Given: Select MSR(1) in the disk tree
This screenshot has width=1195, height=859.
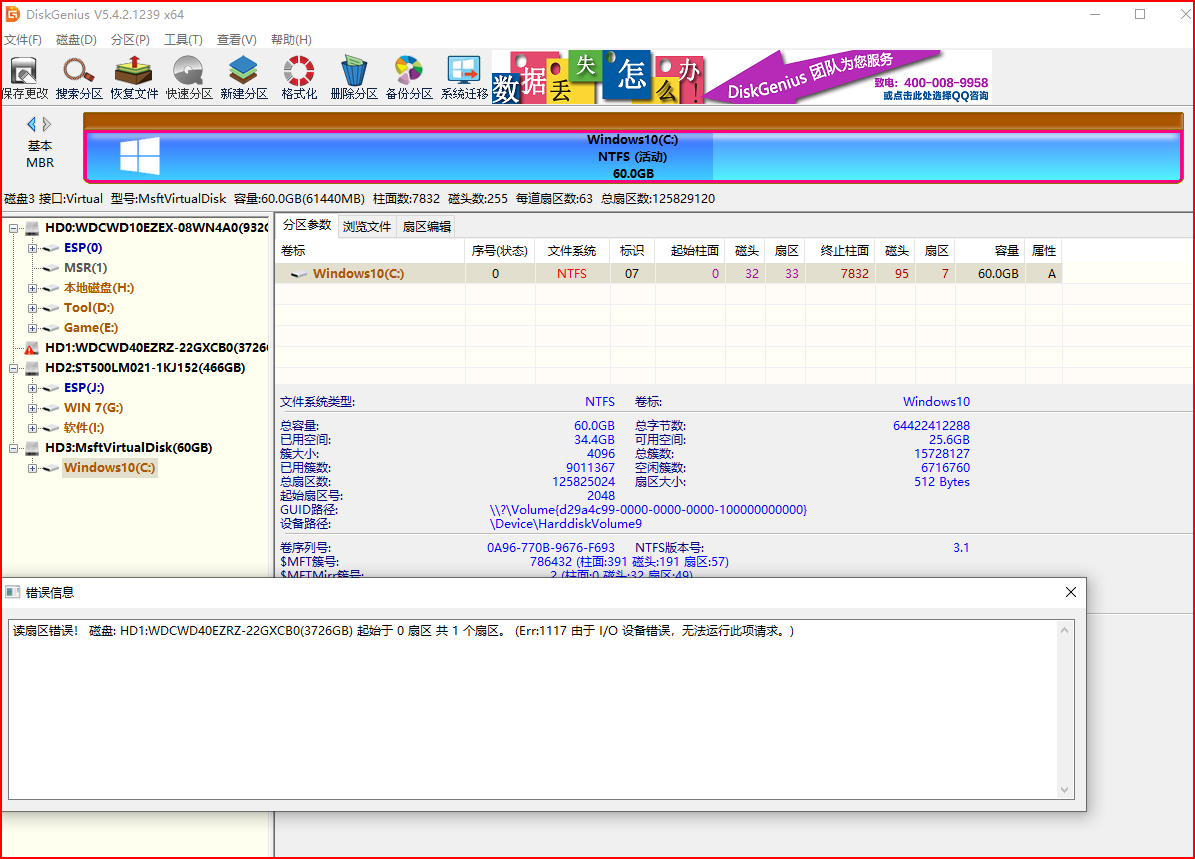Looking at the screenshot, I should 85,268.
